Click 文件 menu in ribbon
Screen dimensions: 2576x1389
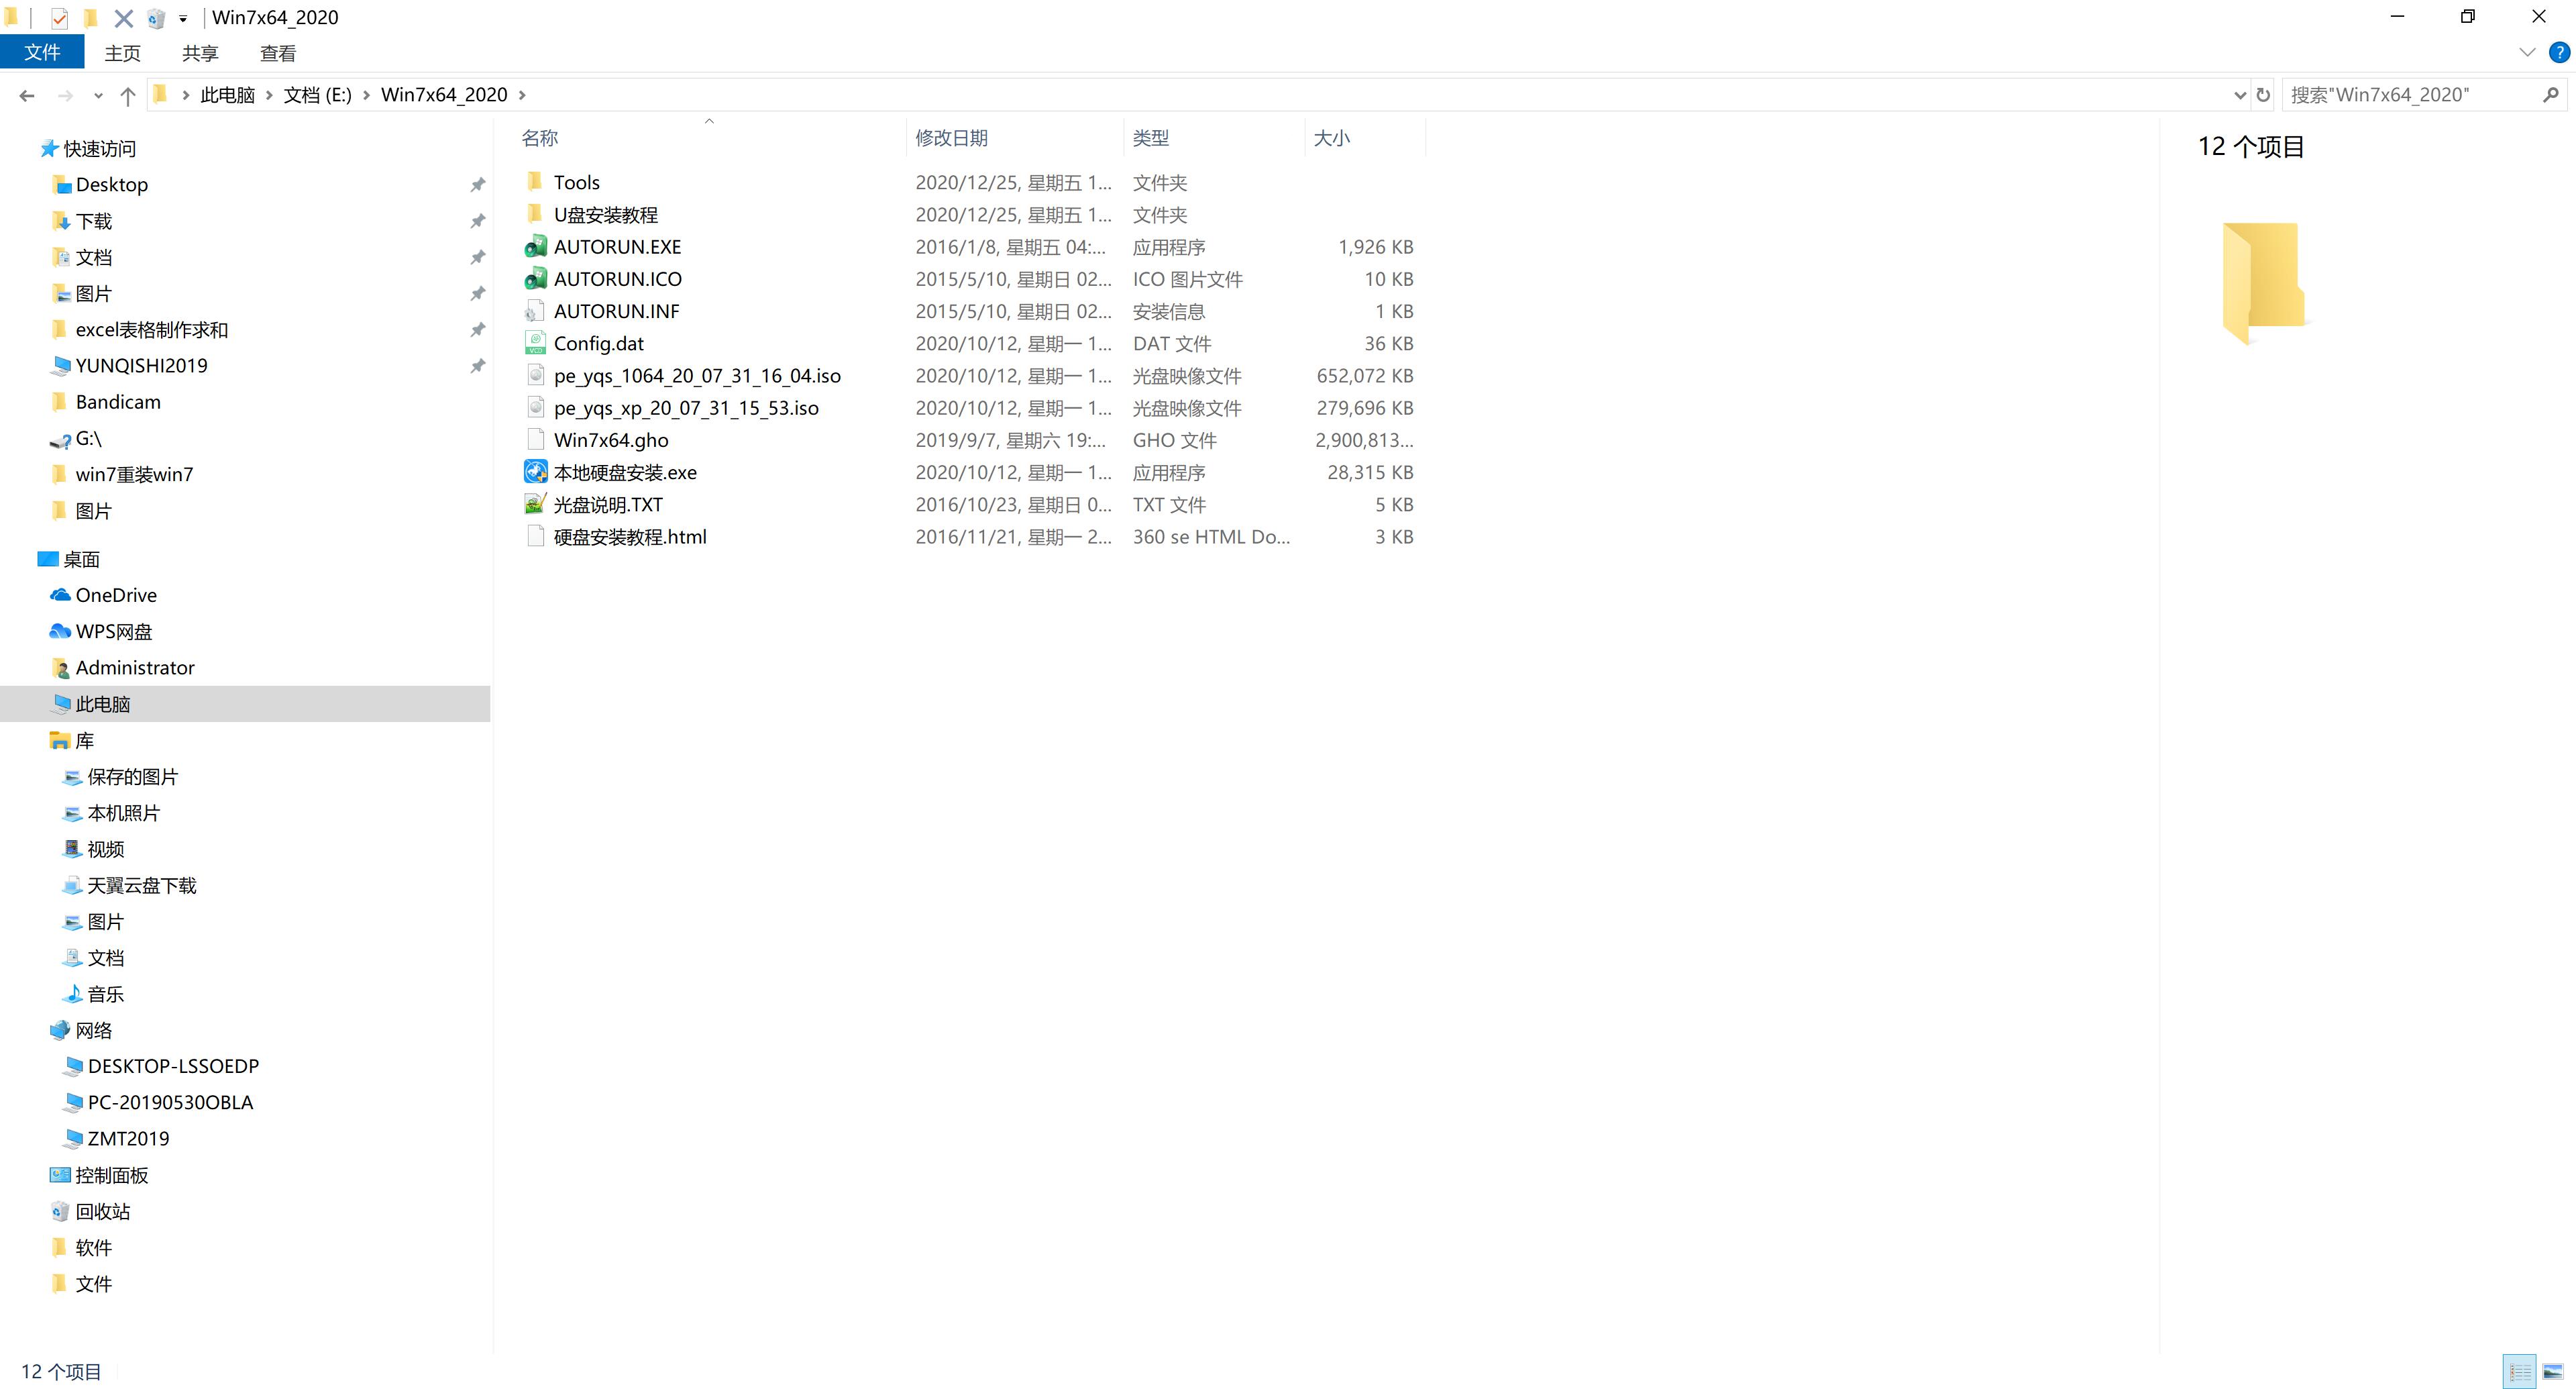click(41, 53)
